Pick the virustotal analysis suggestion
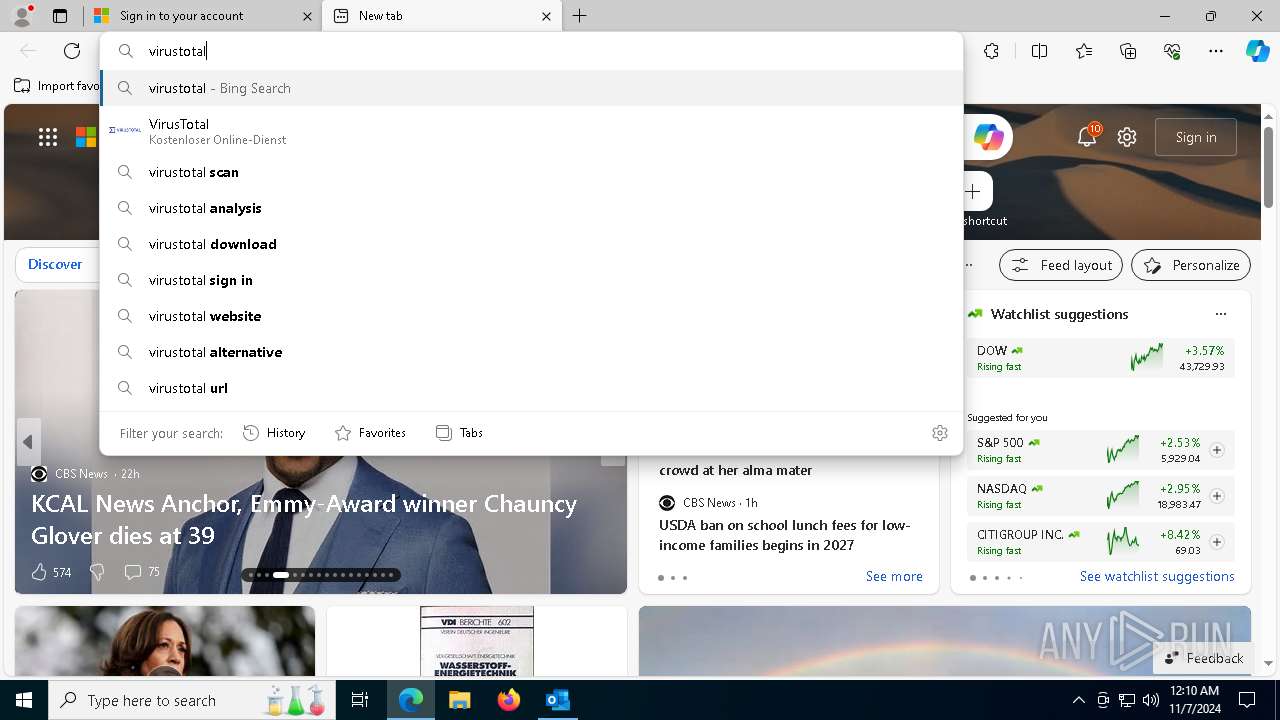 point(531,208)
